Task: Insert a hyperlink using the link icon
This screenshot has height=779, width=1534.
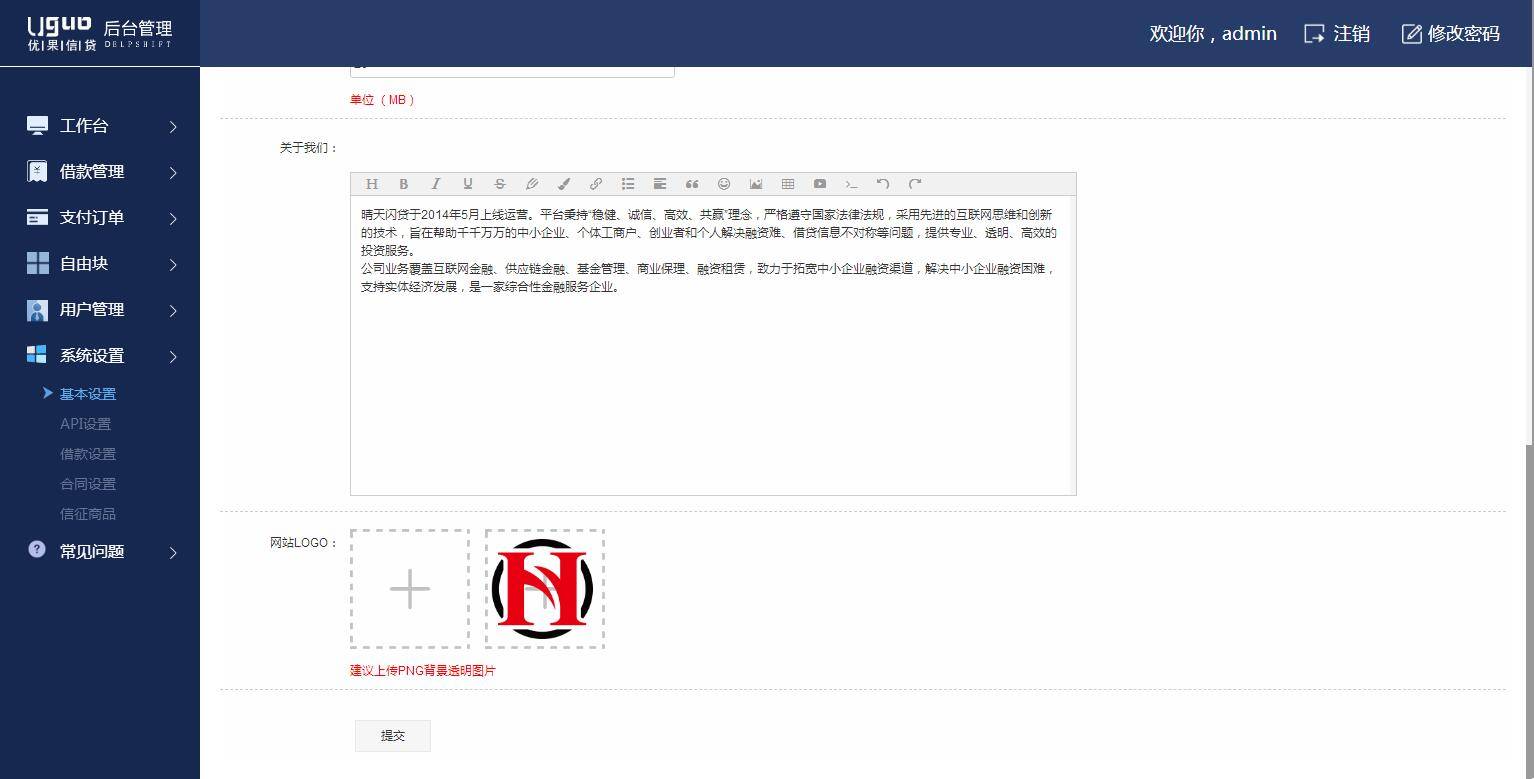Action: (x=595, y=184)
